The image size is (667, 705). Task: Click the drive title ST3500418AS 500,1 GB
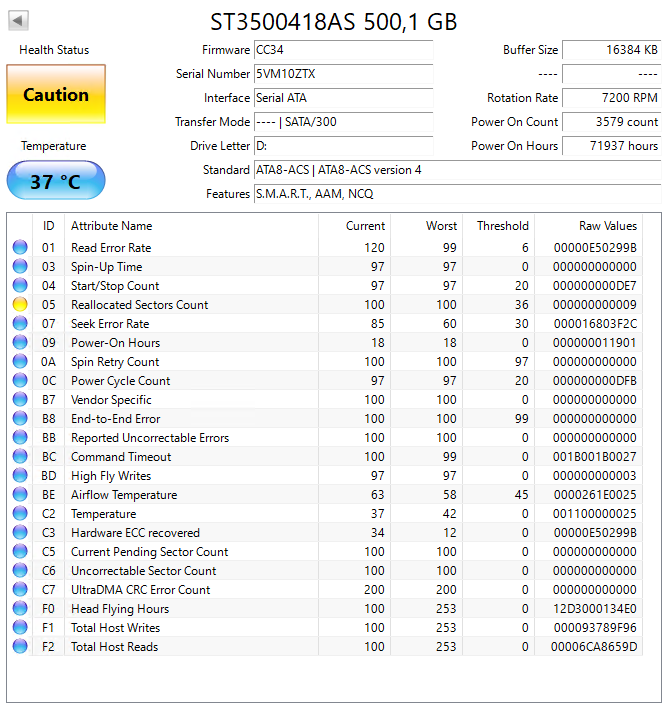(334, 22)
